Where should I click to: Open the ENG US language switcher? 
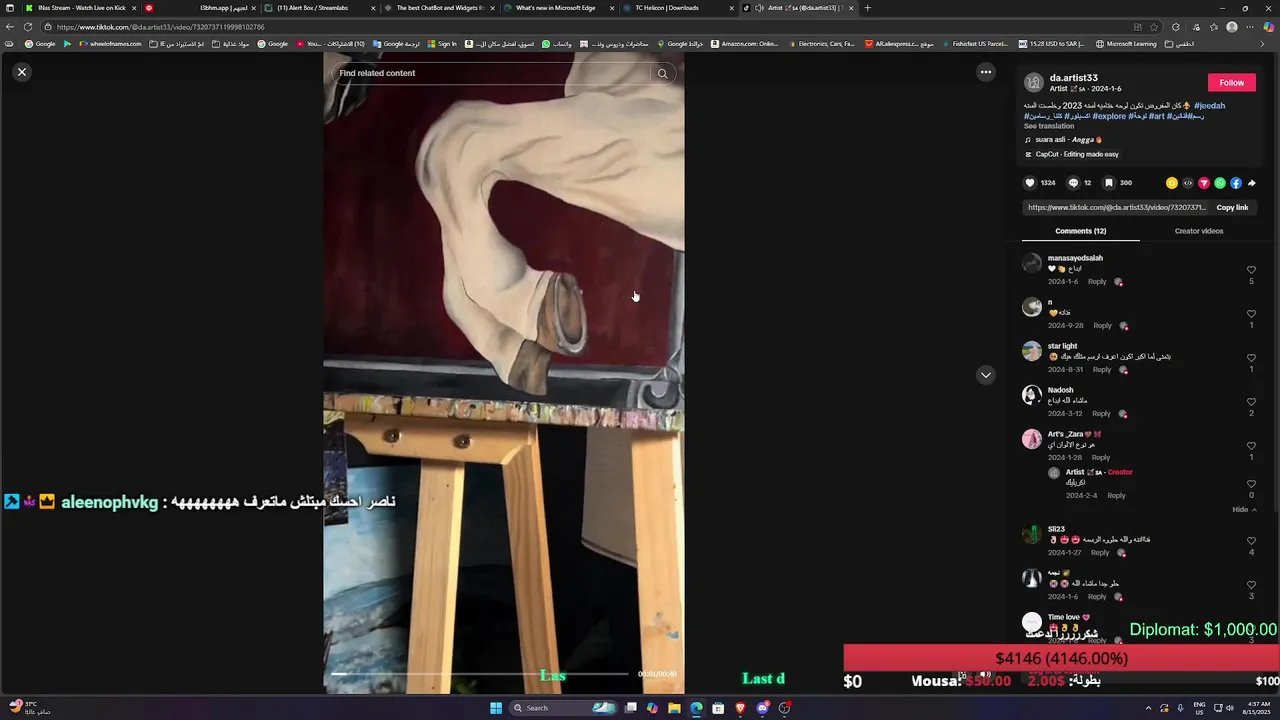1199,708
